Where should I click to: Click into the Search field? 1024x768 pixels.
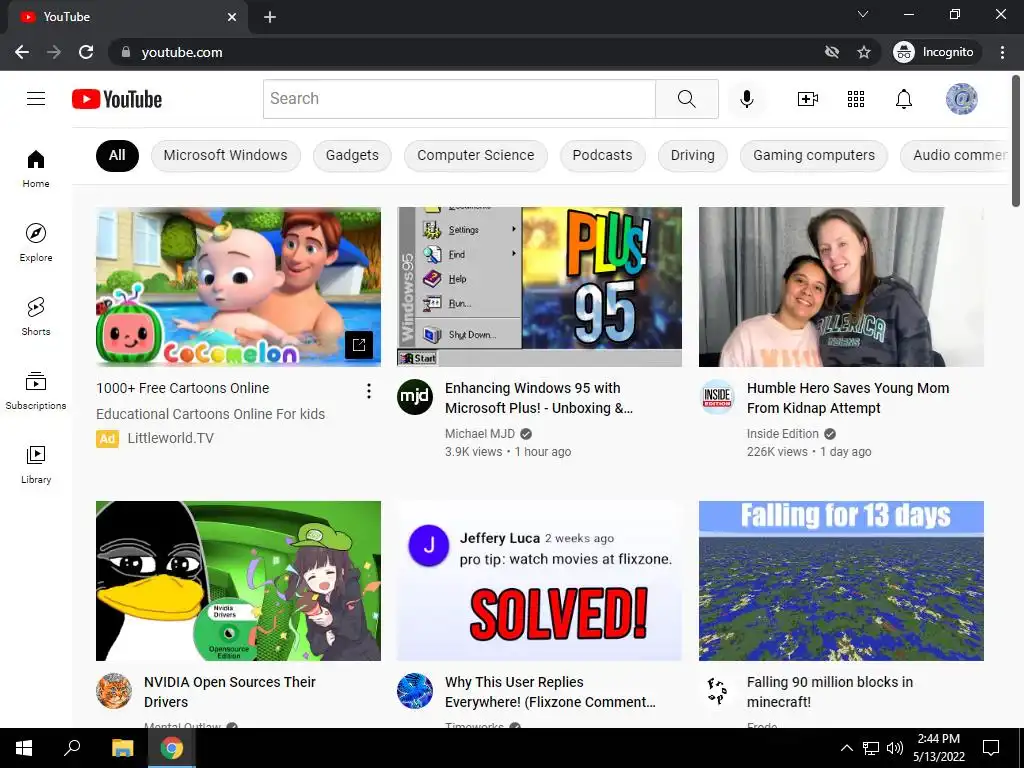pyautogui.click(x=459, y=99)
